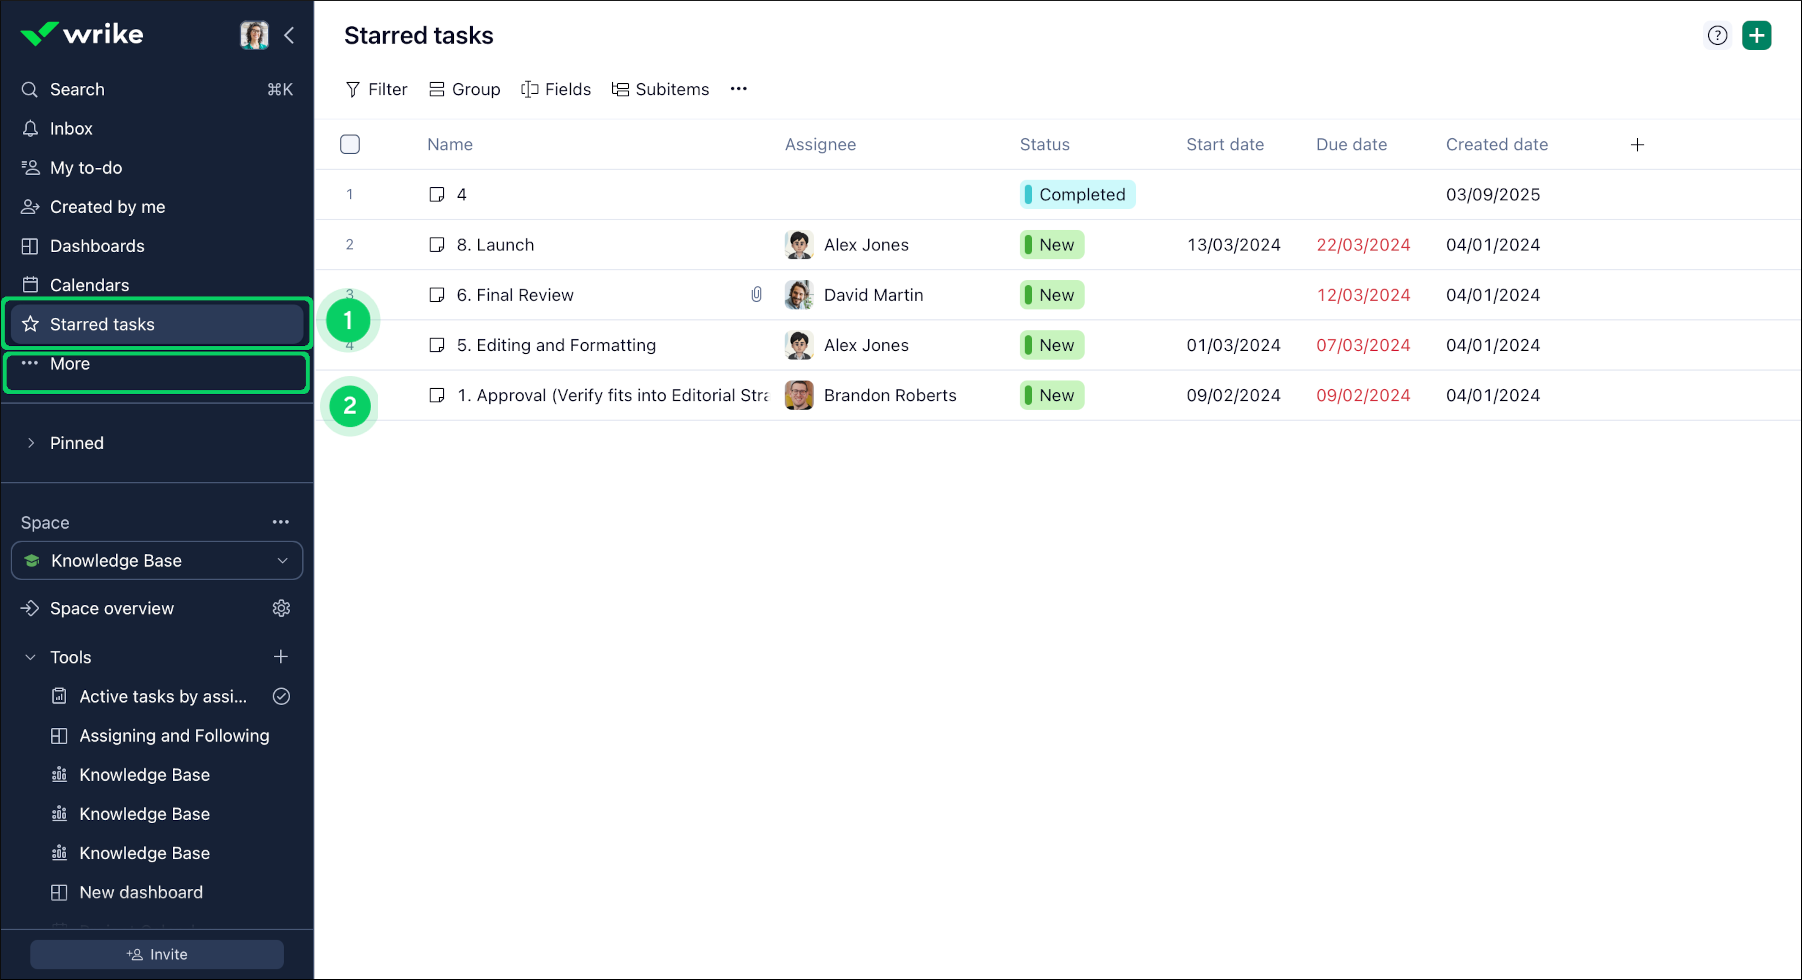
Task: Click plus icon next to Tools
Action: click(x=281, y=657)
